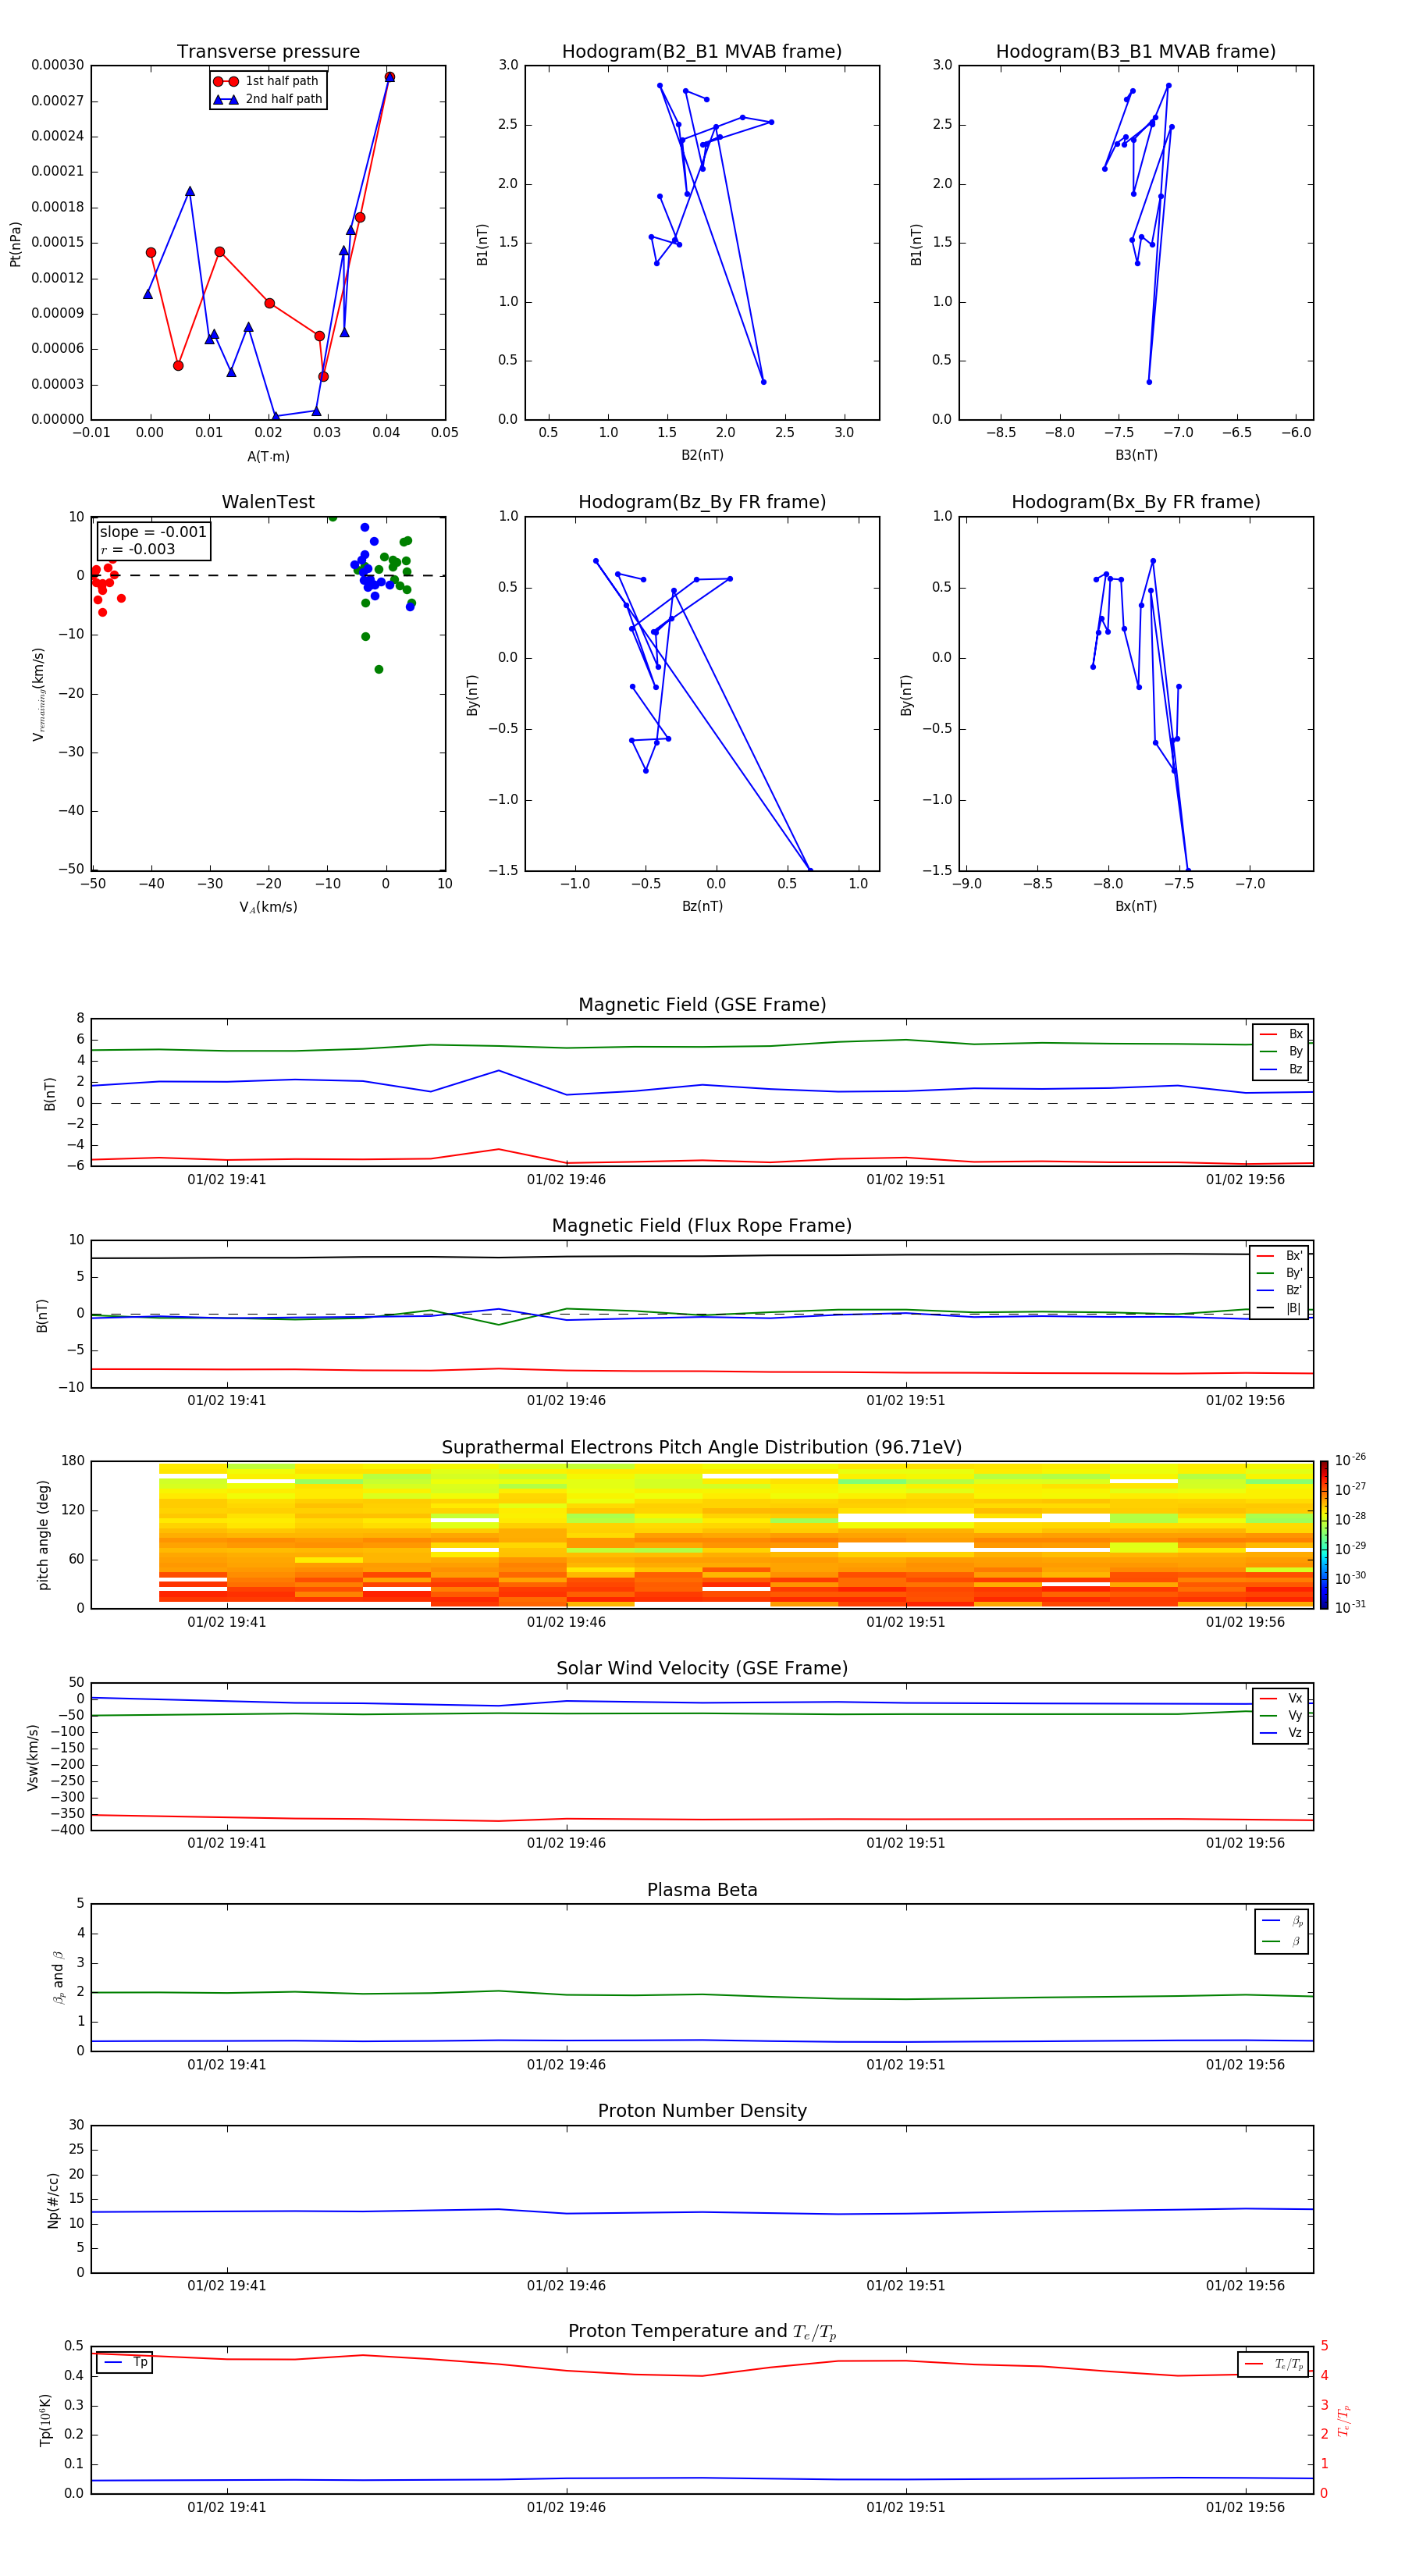The image size is (1405, 2576).
Task: Click the 'Bz(nT)' x-axis label
Action: point(702,906)
